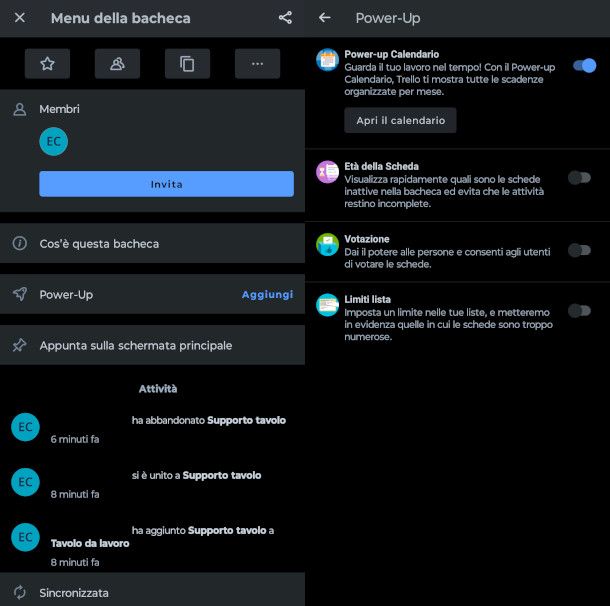Tap EC avatar for 'si è unito a' activity

tap(25, 482)
